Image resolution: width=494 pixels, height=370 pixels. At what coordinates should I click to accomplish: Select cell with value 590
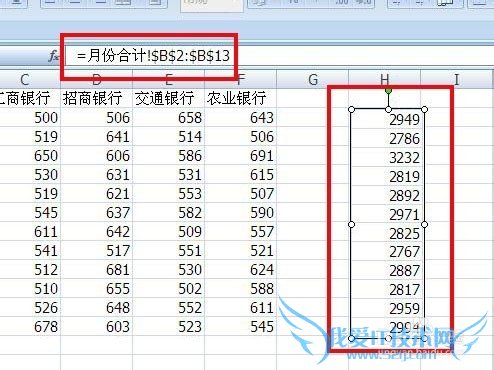pos(241,212)
